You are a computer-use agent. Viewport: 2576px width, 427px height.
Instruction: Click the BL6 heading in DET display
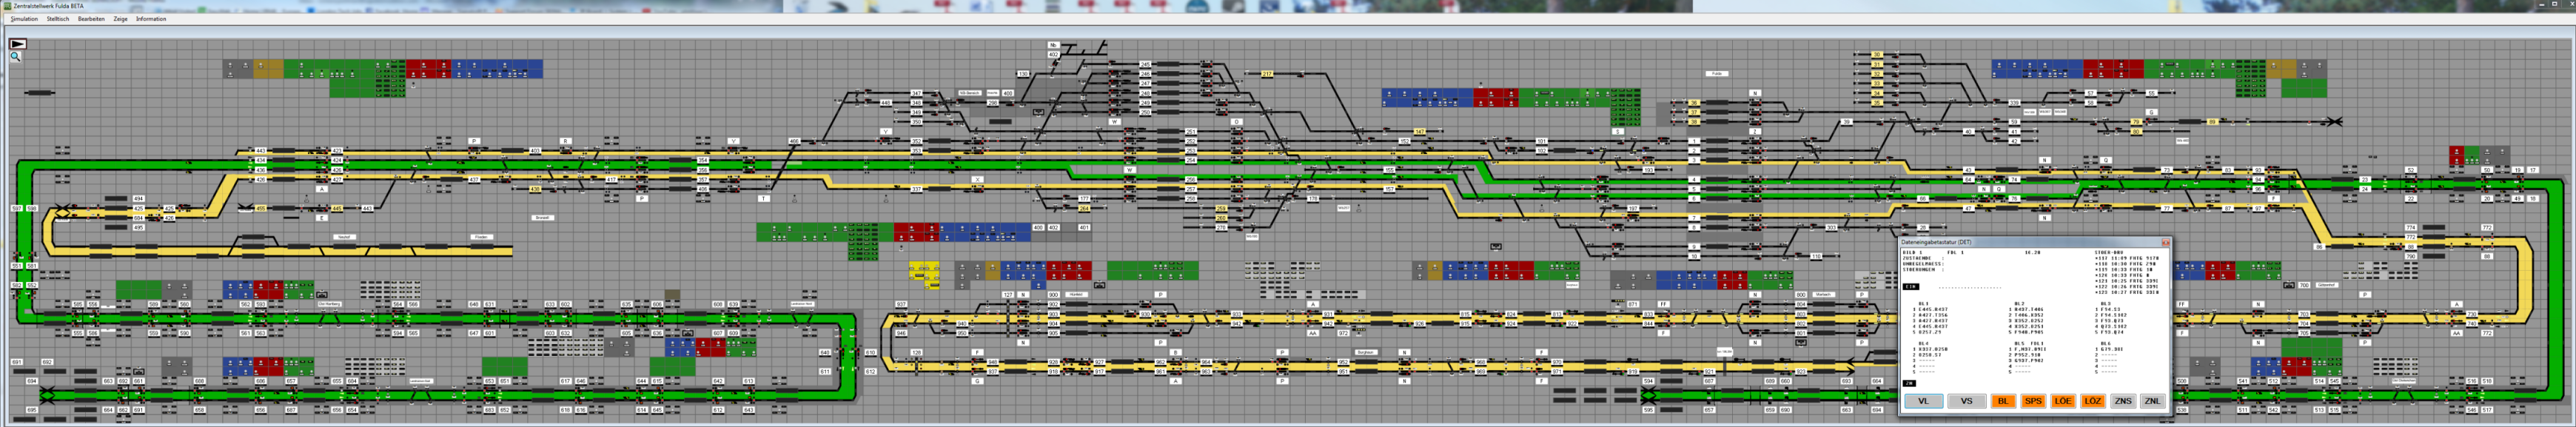coord(2106,343)
